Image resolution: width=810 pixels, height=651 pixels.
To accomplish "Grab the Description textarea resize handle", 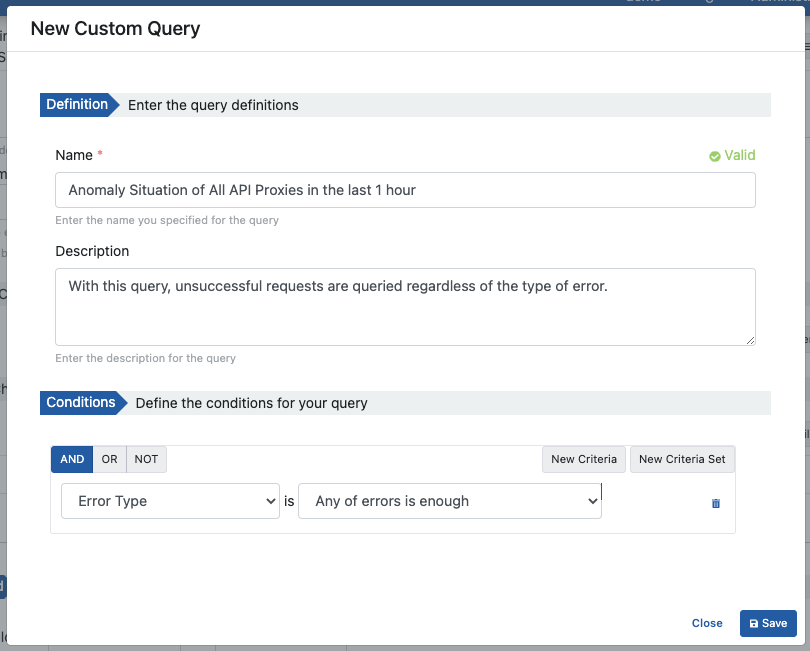I will click(750, 340).
